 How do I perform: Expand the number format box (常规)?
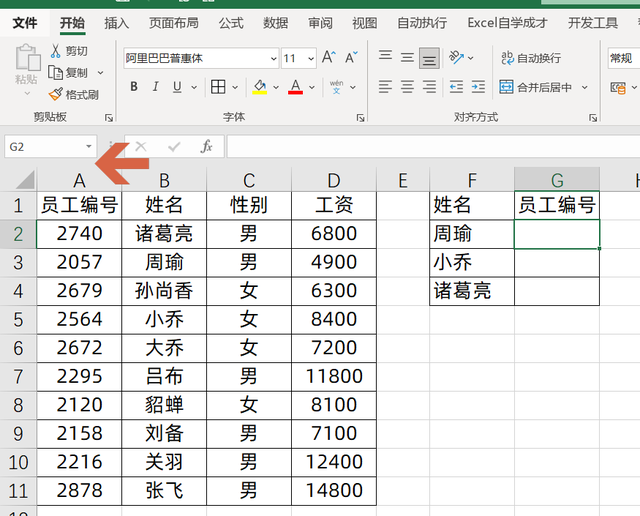(x=624, y=58)
